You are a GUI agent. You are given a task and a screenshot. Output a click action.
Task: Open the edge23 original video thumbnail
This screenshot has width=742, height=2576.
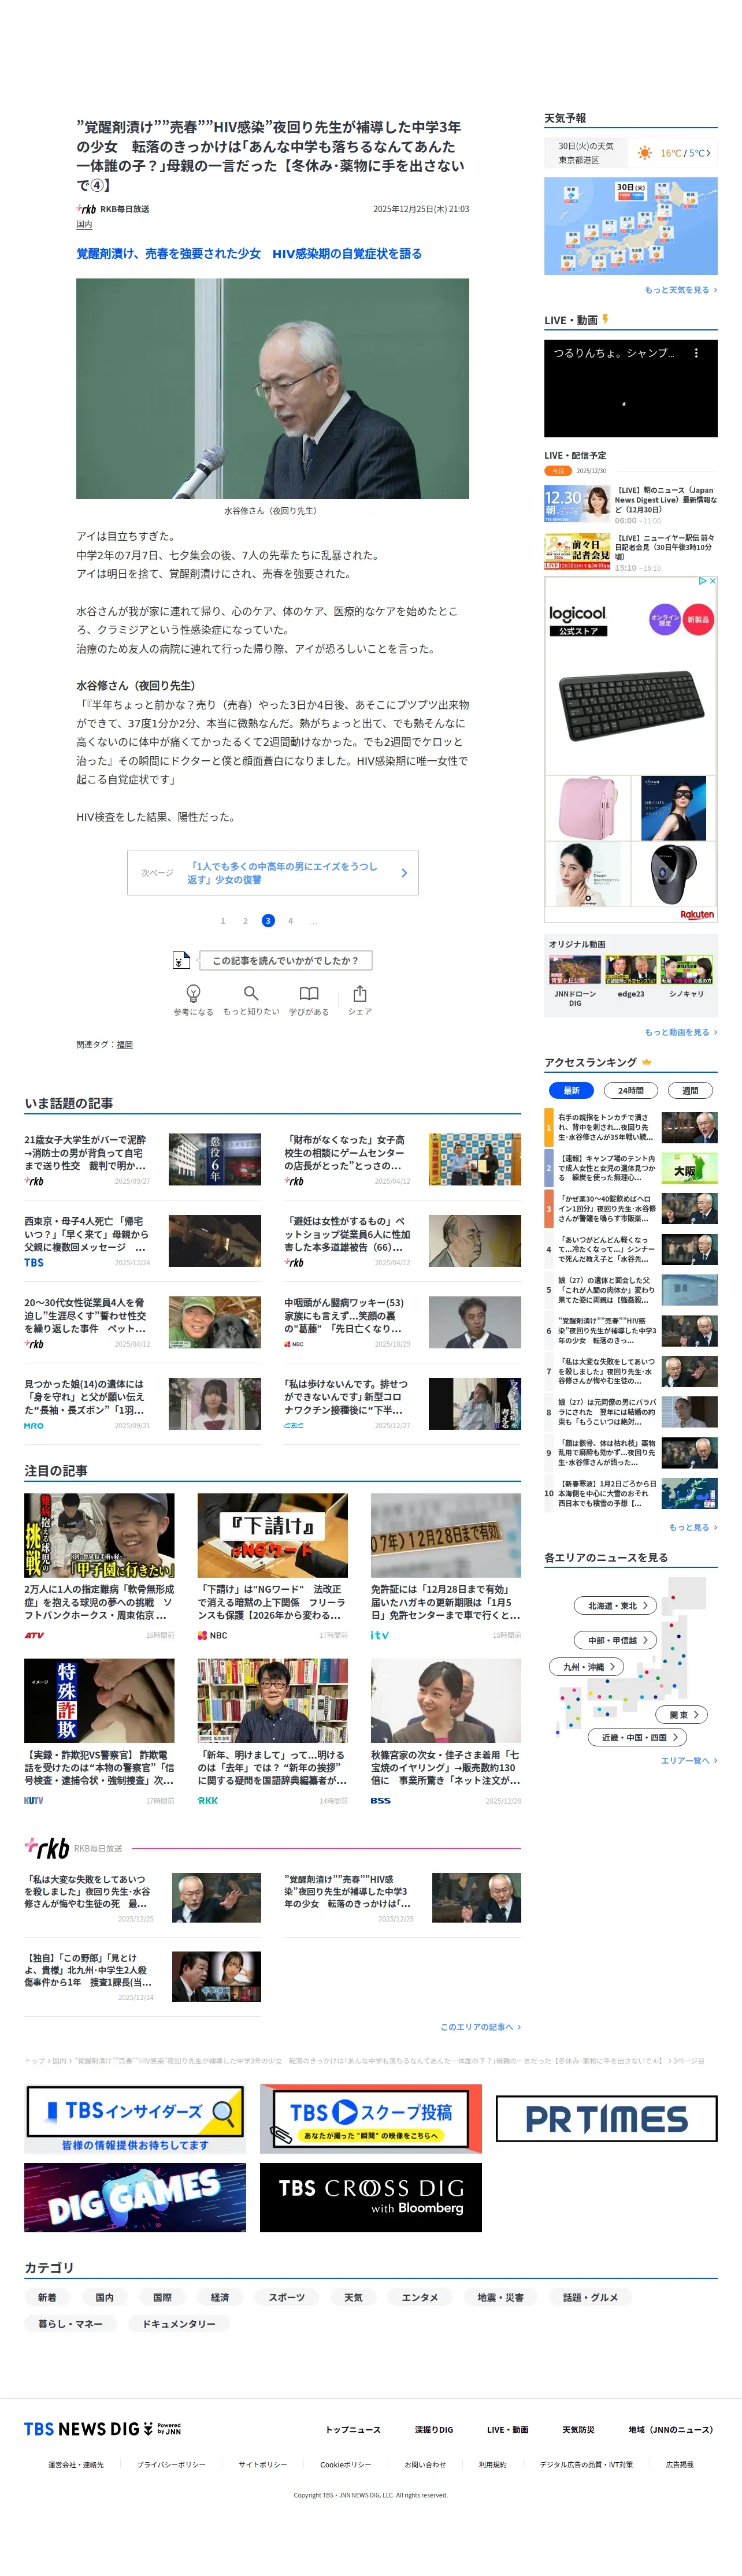(x=631, y=970)
